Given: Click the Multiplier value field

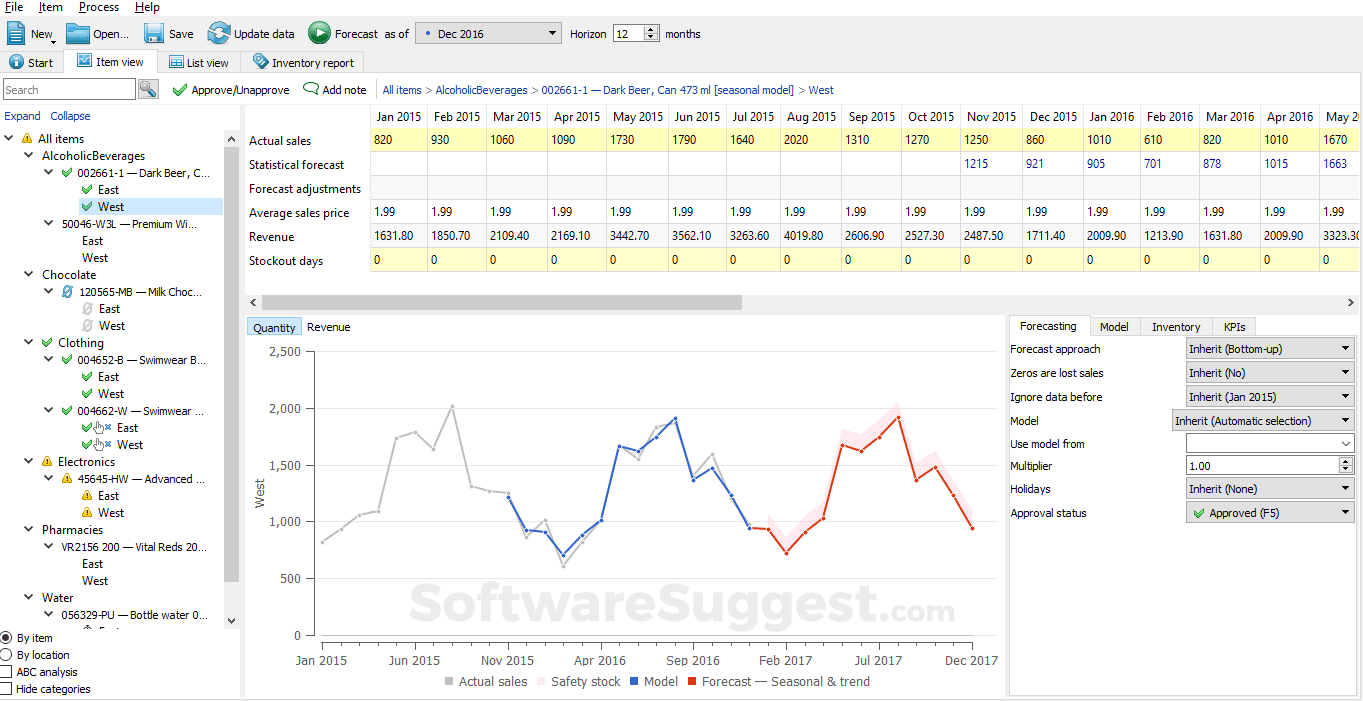Looking at the screenshot, I should coord(1262,466).
